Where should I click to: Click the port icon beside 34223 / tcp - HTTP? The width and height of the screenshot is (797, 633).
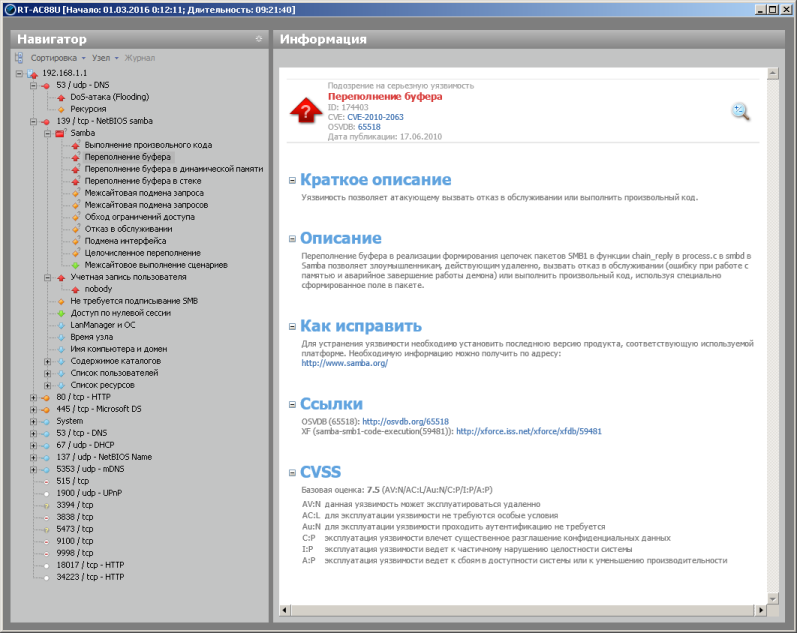click(46, 578)
